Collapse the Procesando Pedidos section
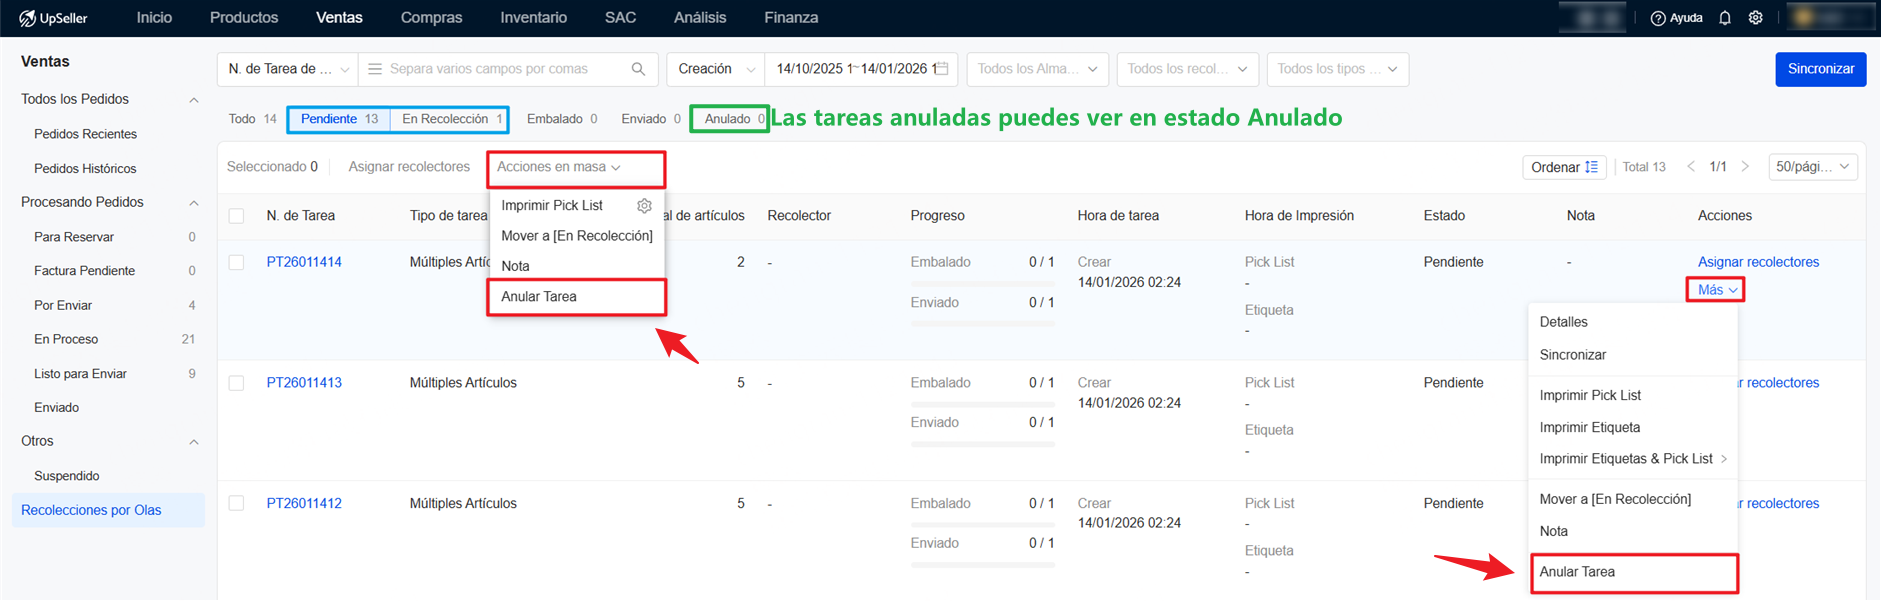 click(194, 203)
